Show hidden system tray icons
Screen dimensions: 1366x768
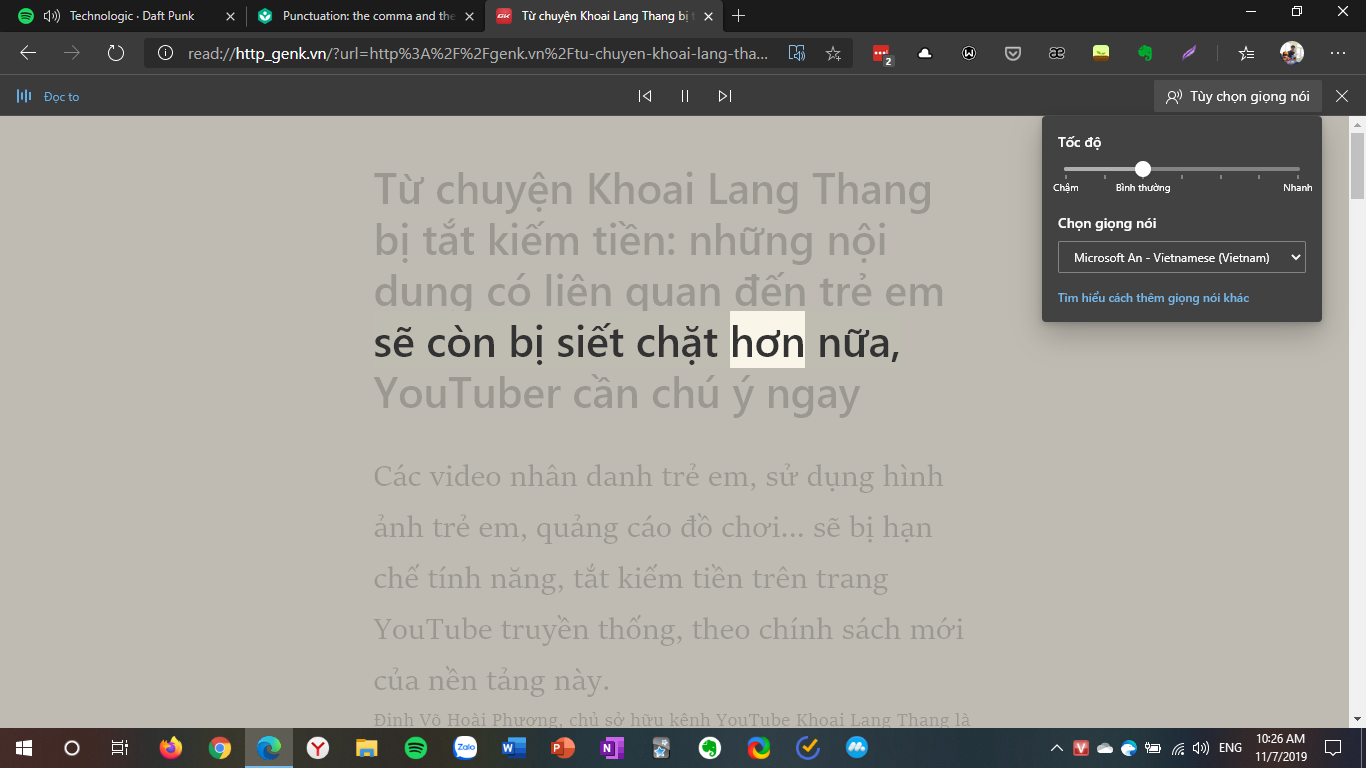[x=1057, y=748]
